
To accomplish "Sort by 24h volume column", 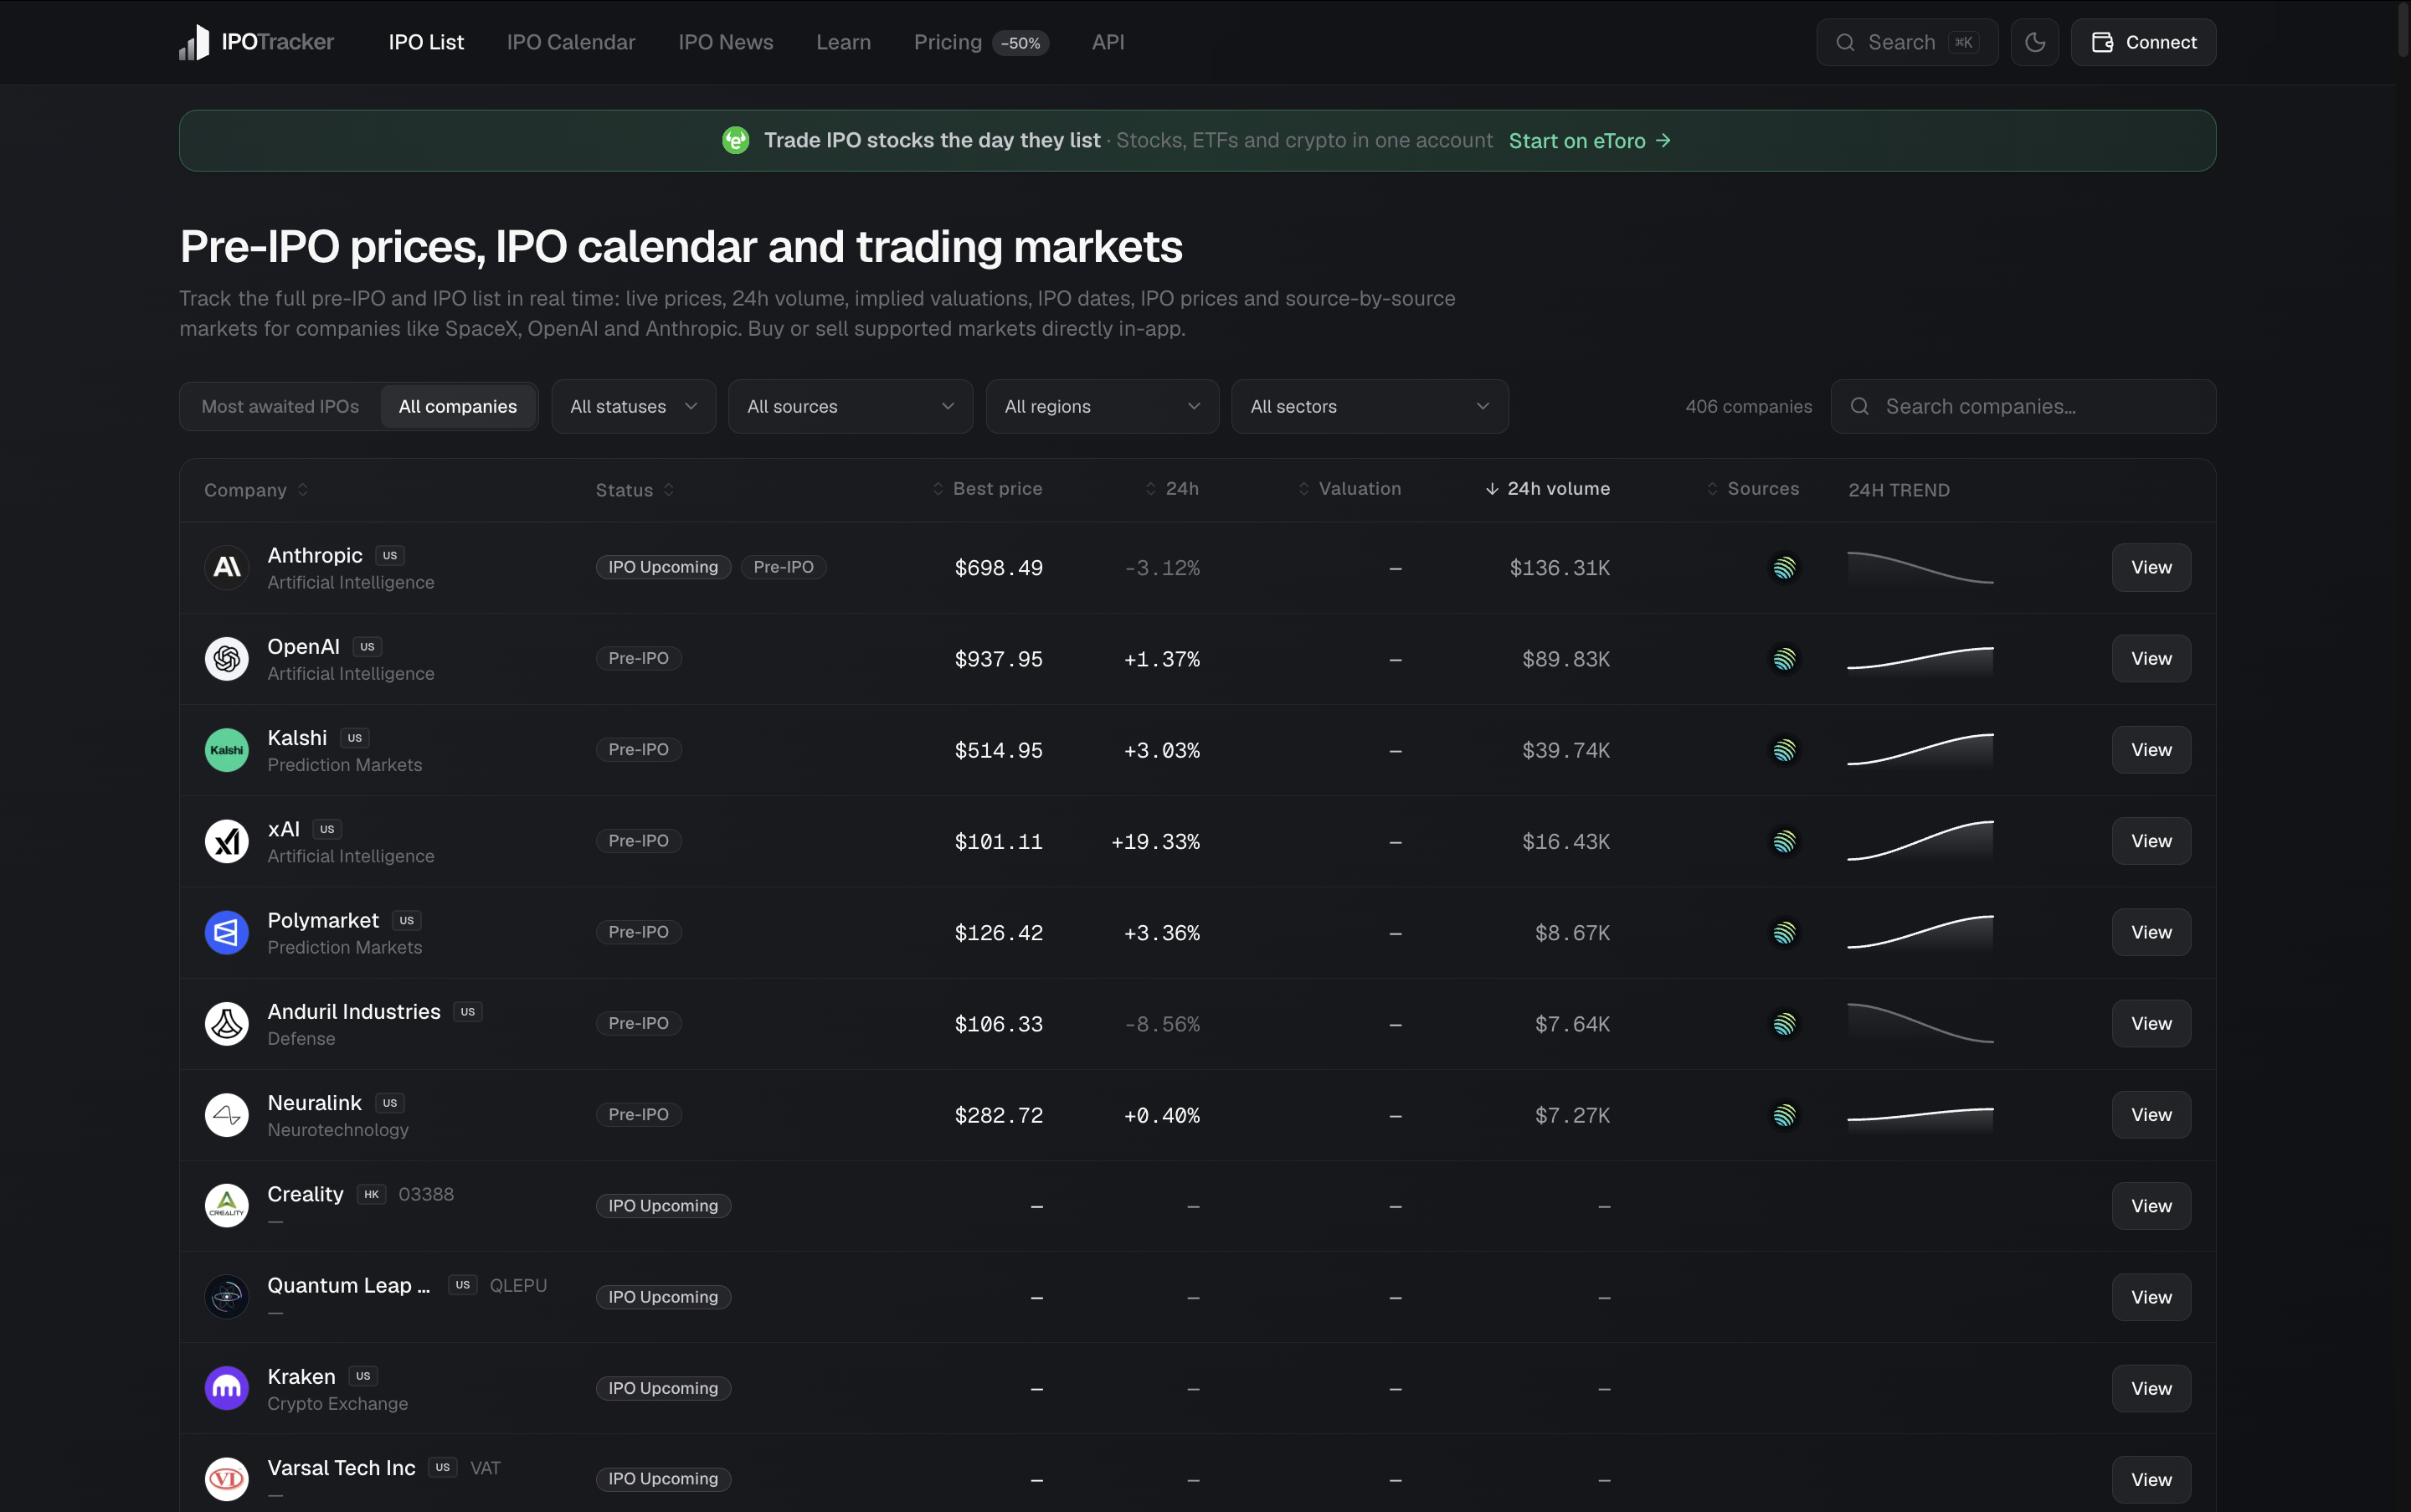I will point(1547,489).
